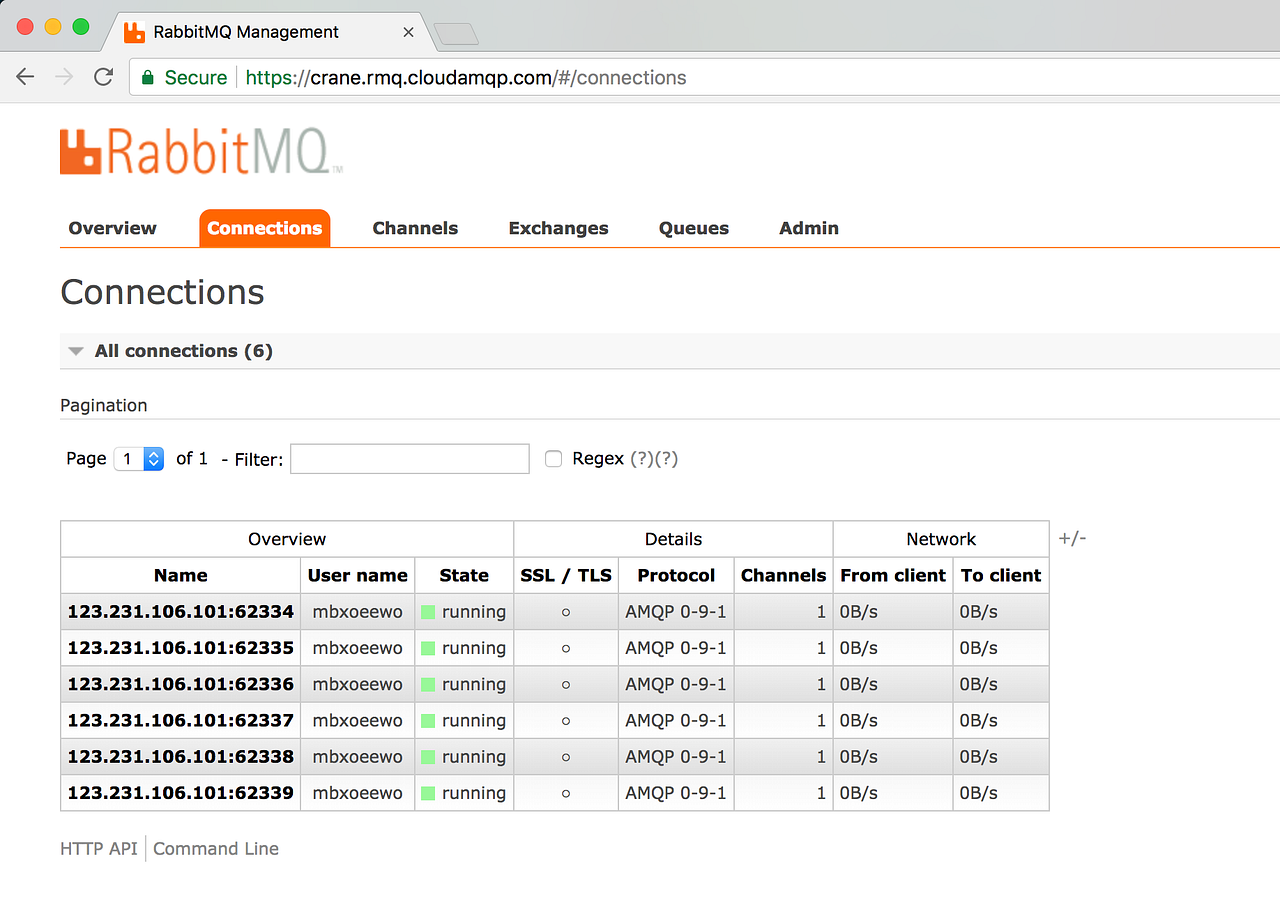This screenshot has height=912, width=1280.
Task: Go to the Admin tab
Action: [x=808, y=228]
